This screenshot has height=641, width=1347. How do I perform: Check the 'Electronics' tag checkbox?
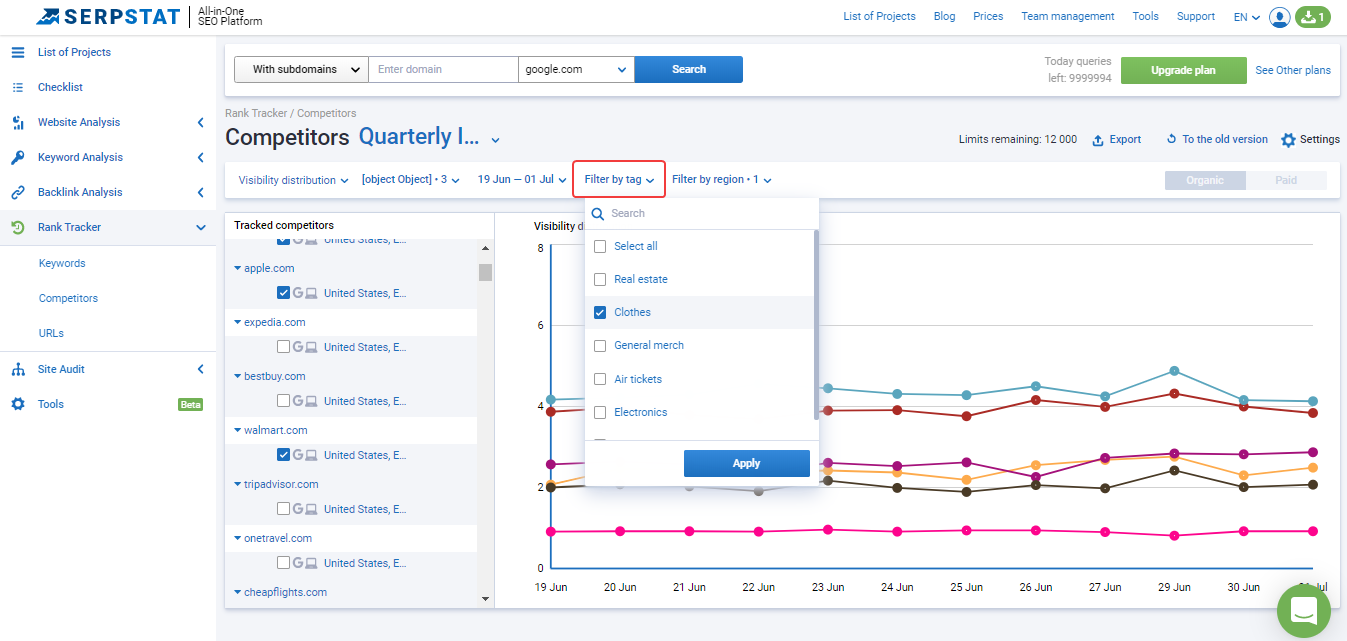tap(600, 412)
